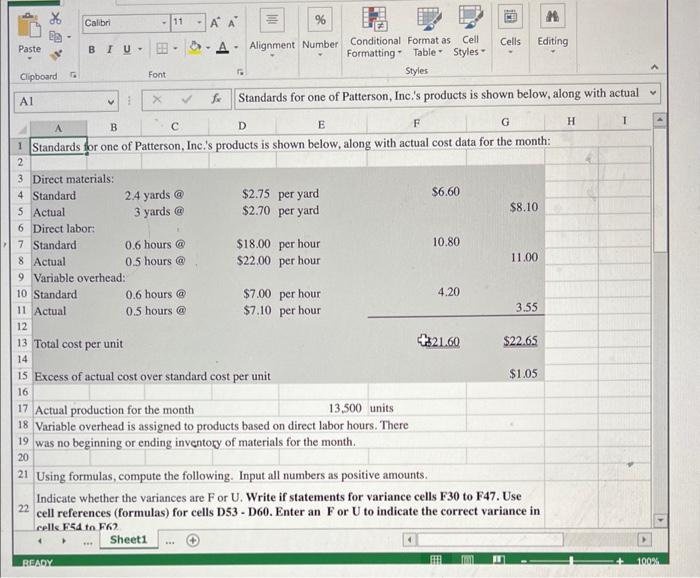
Task: Select the Format Painter brush
Action: pos(56,55)
